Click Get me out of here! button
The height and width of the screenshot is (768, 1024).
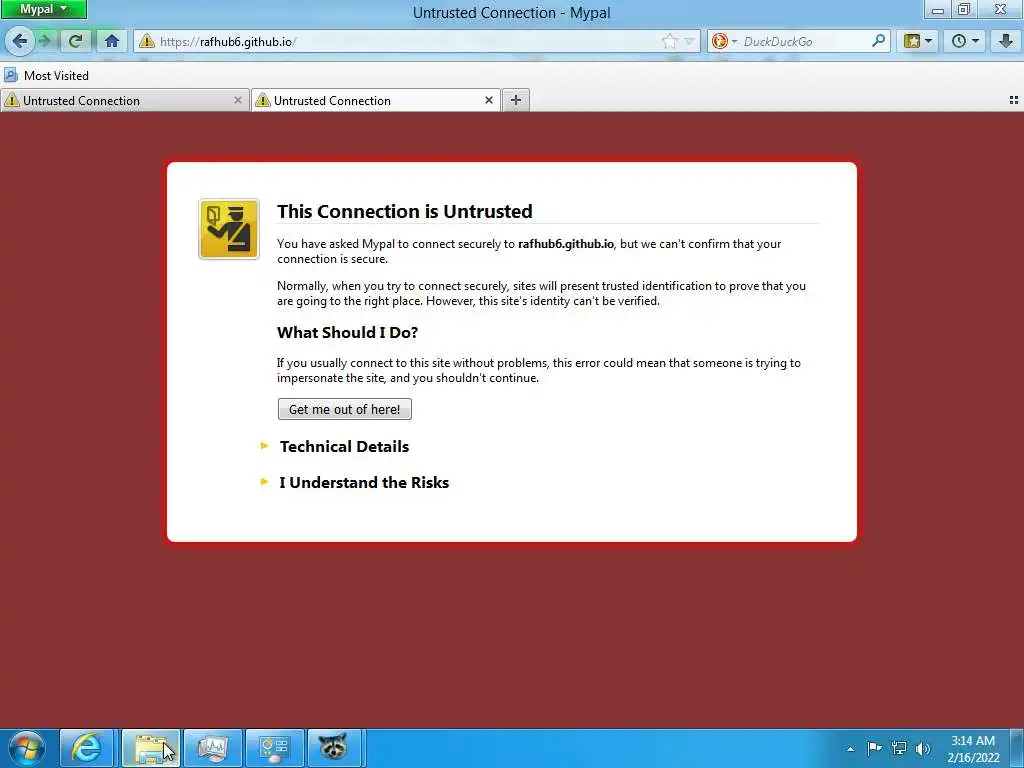pyautogui.click(x=345, y=409)
